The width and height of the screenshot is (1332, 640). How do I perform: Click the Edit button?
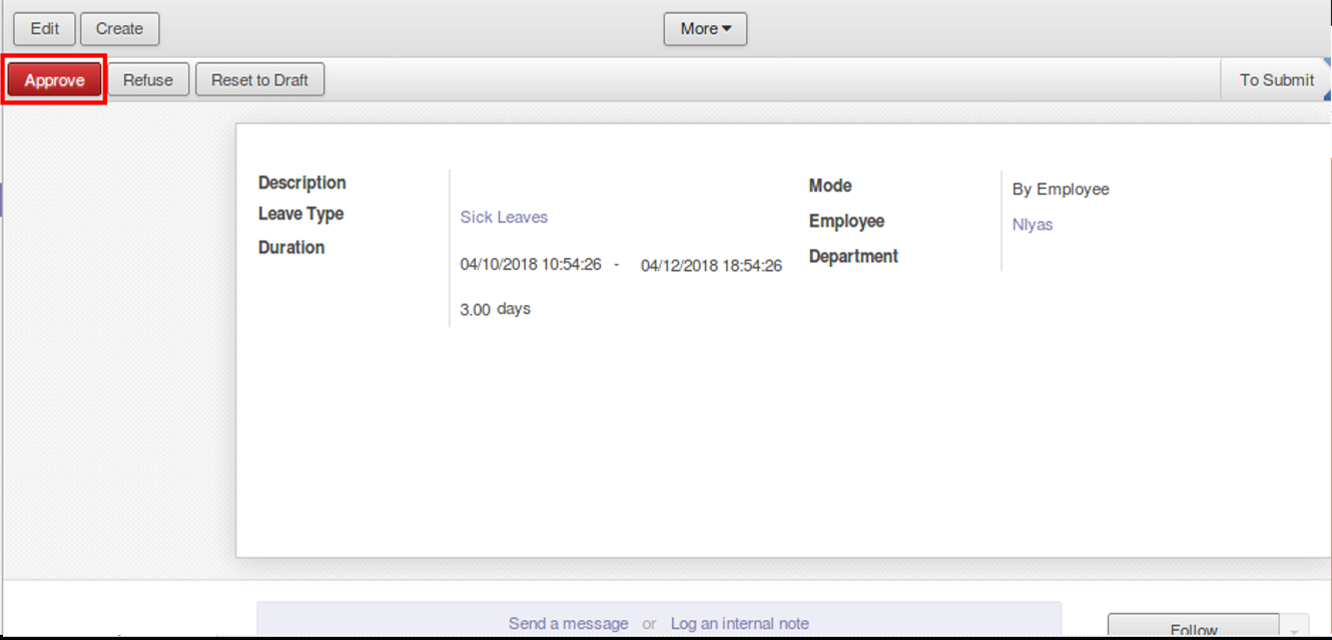(x=44, y=29)
